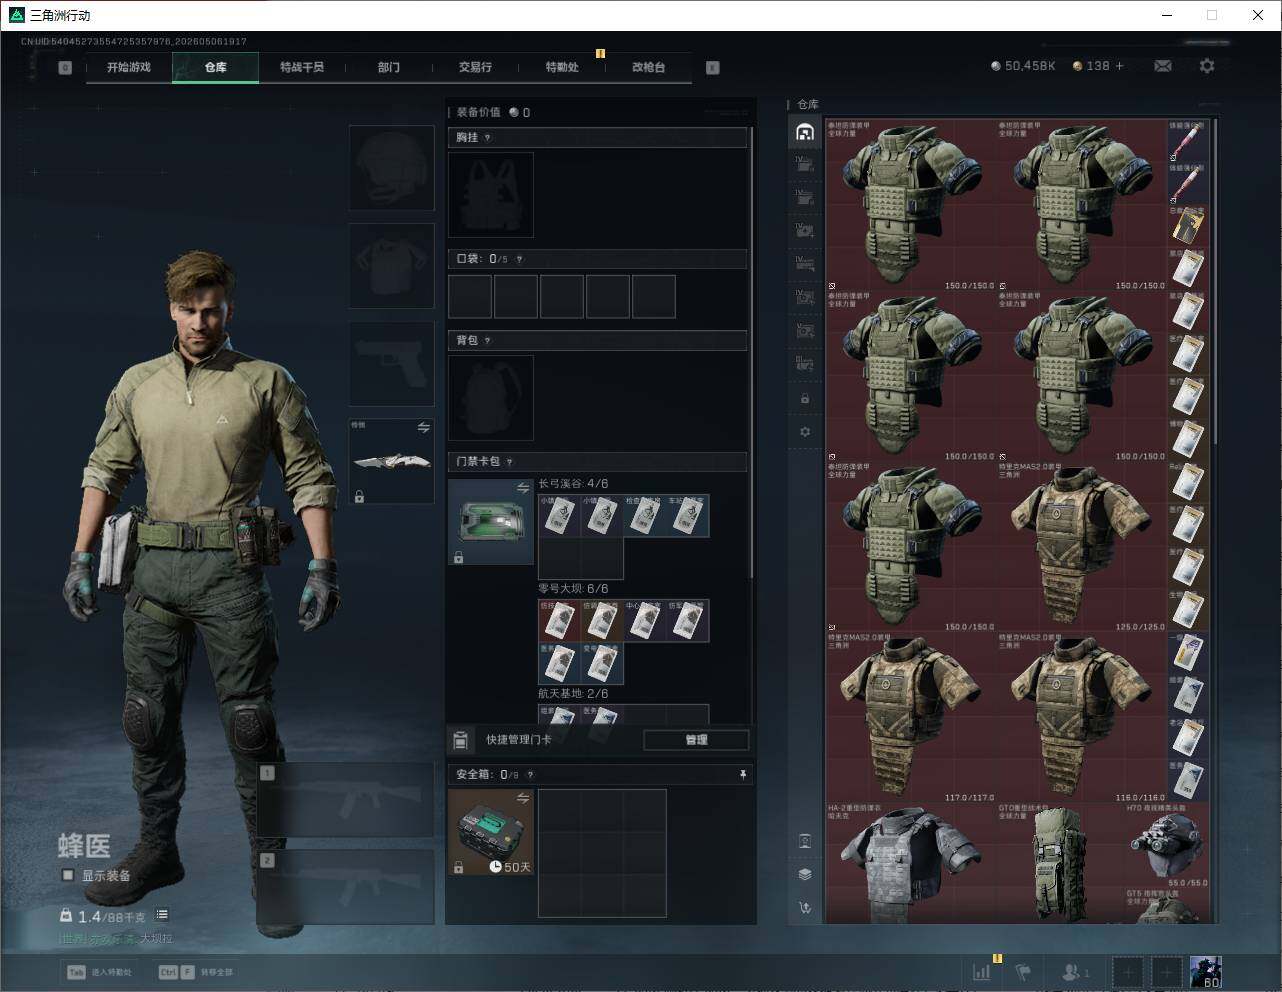Select the GTO heavy backpack in stash
This screenshot has height=992, width=1282.
[1061, 862]
